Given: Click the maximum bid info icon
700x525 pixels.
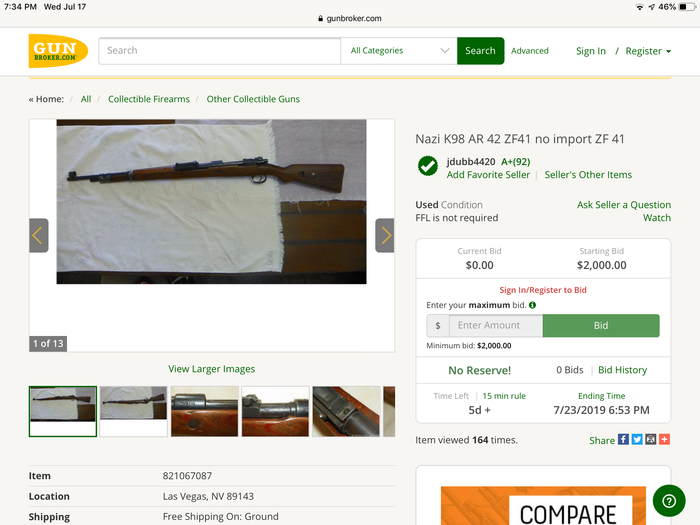Looking at the screenshot, I should pyautogui.click(x=532, y=305).
